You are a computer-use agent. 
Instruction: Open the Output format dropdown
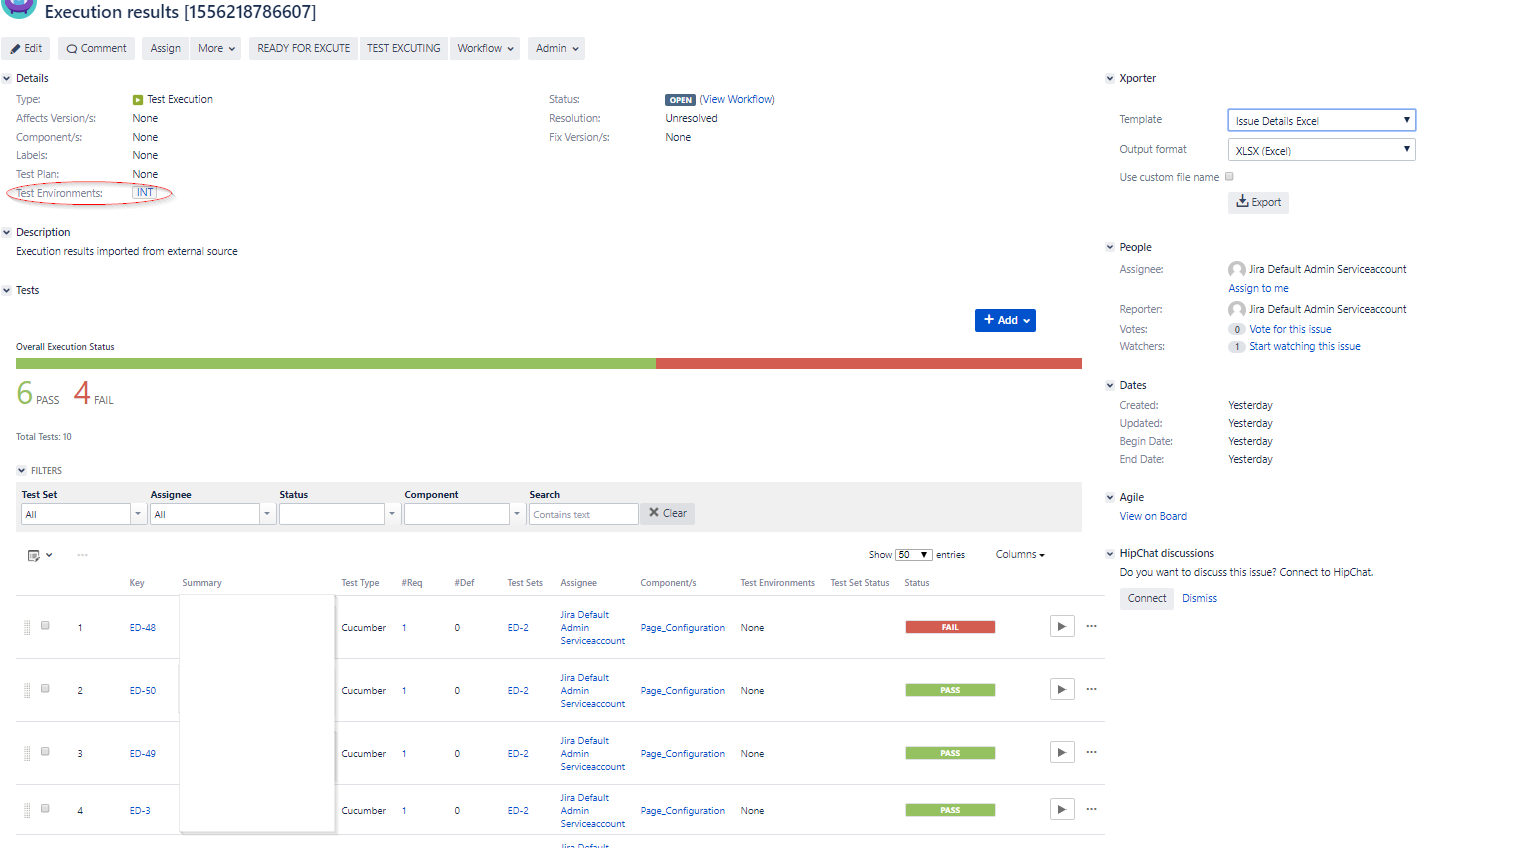(1321, 148)
